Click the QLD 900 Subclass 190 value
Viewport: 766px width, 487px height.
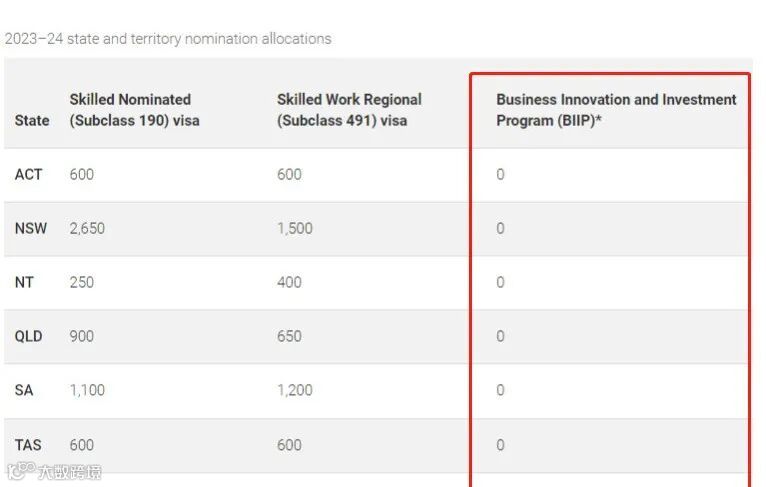(82, 336)
